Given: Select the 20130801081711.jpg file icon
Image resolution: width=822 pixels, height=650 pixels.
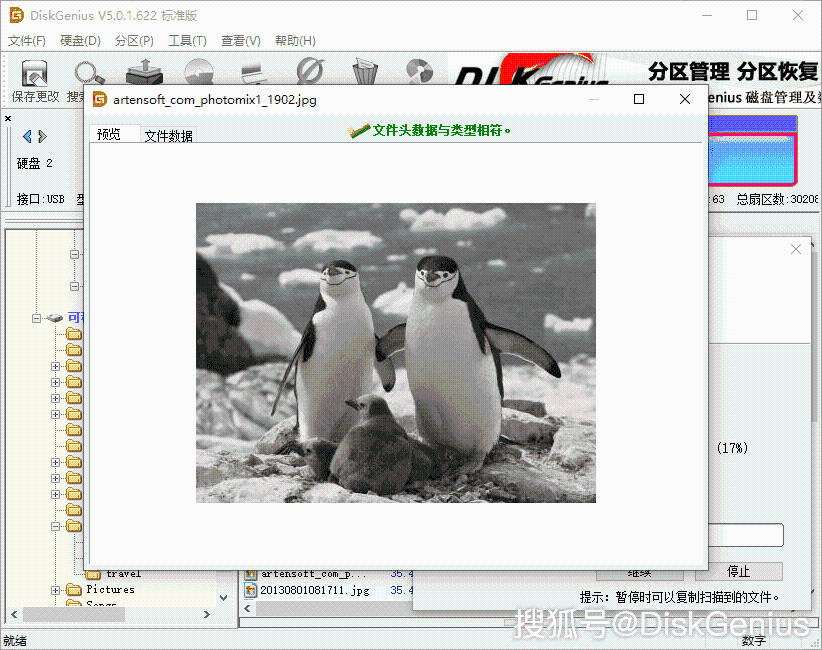Looking at the screenshot, I should point(251,590).
